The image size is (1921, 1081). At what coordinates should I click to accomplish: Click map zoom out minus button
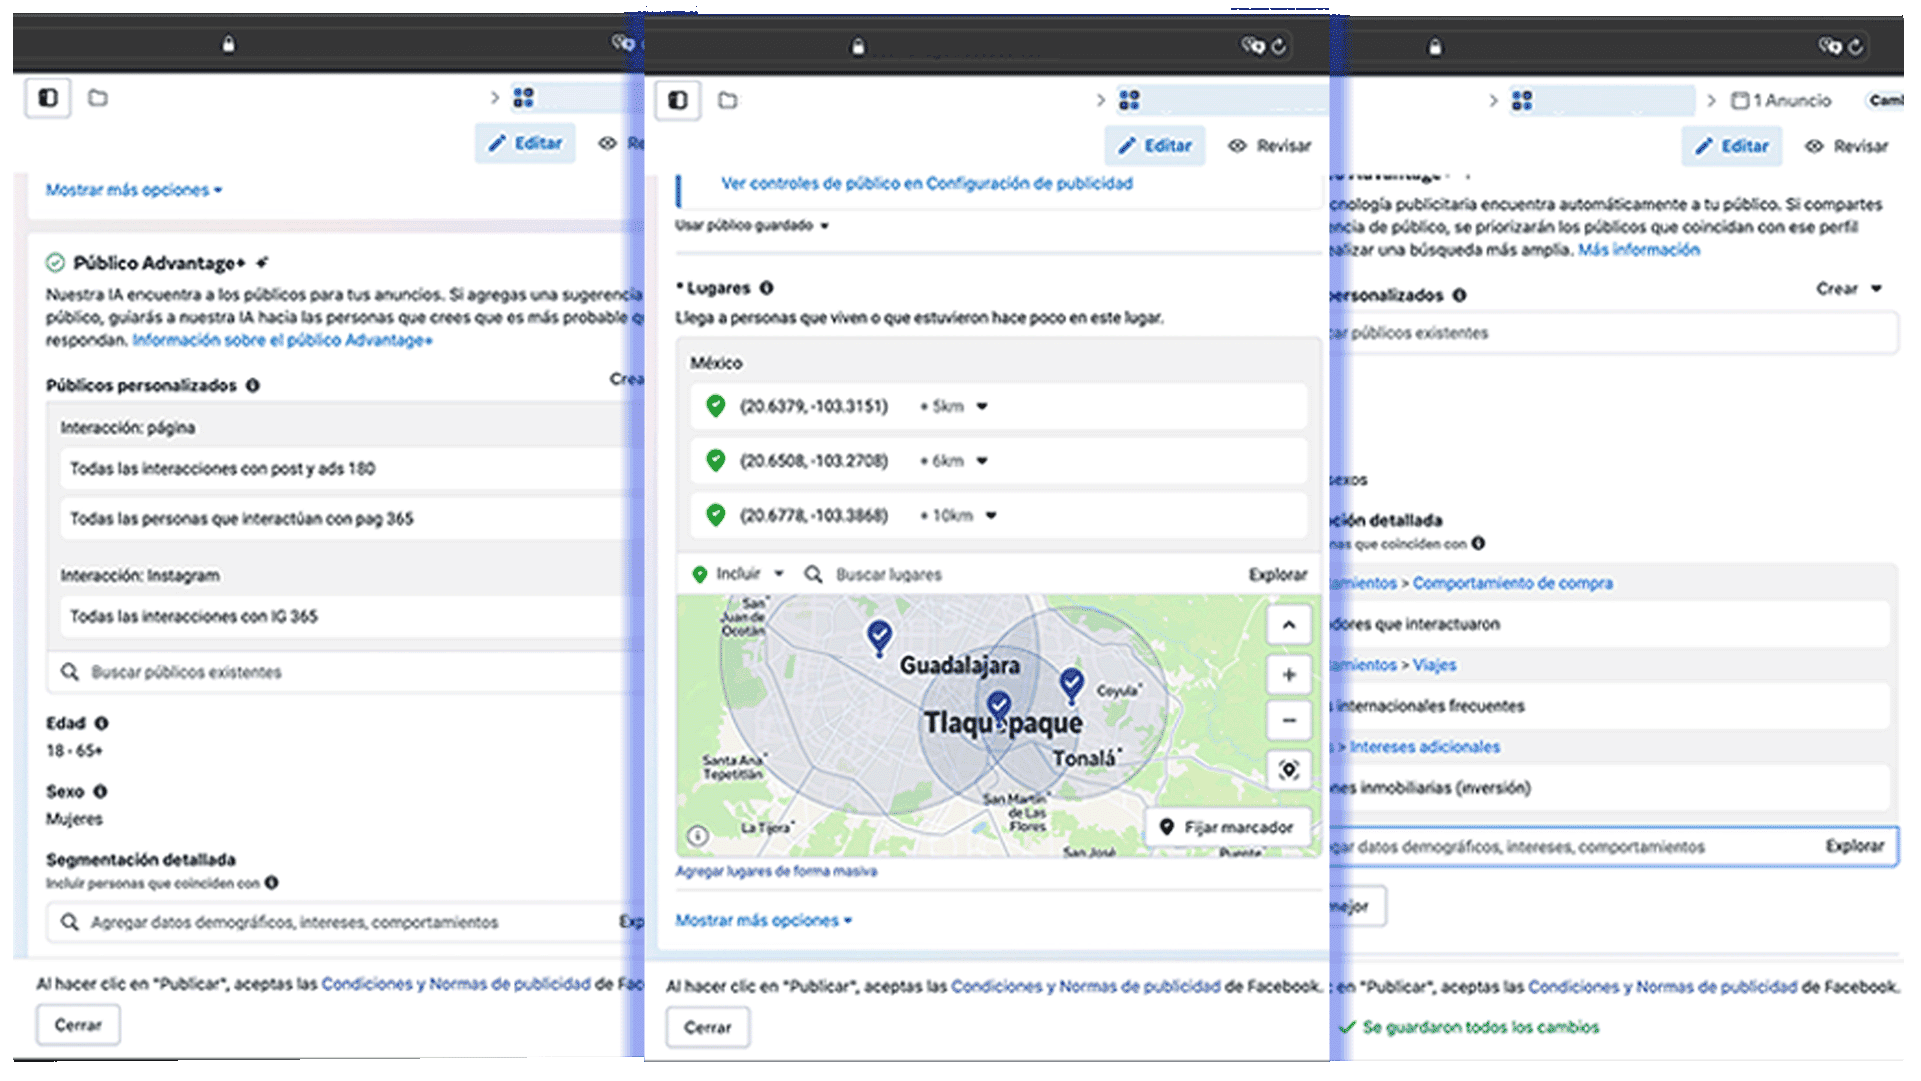point(1289,720)
